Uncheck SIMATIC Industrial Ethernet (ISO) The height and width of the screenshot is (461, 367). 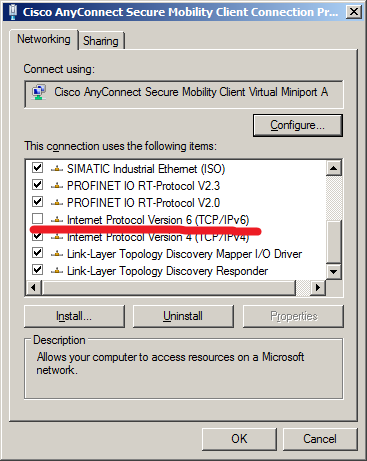[x=37, y=168]
